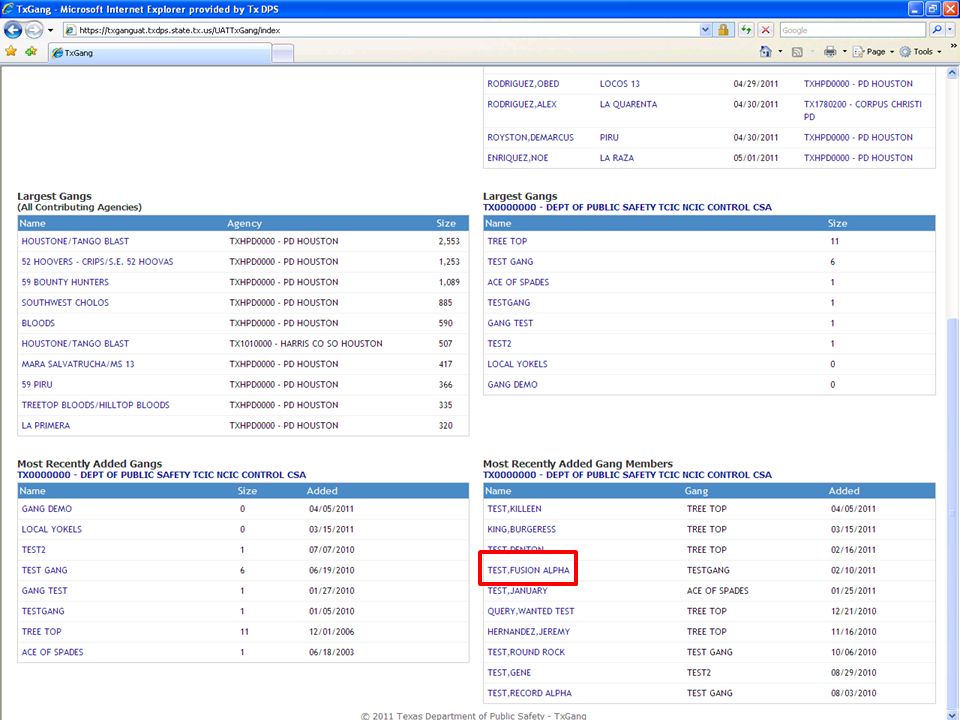Click the Forward navigation arrow
Viewport: 960px width, 720px height.
34,29
